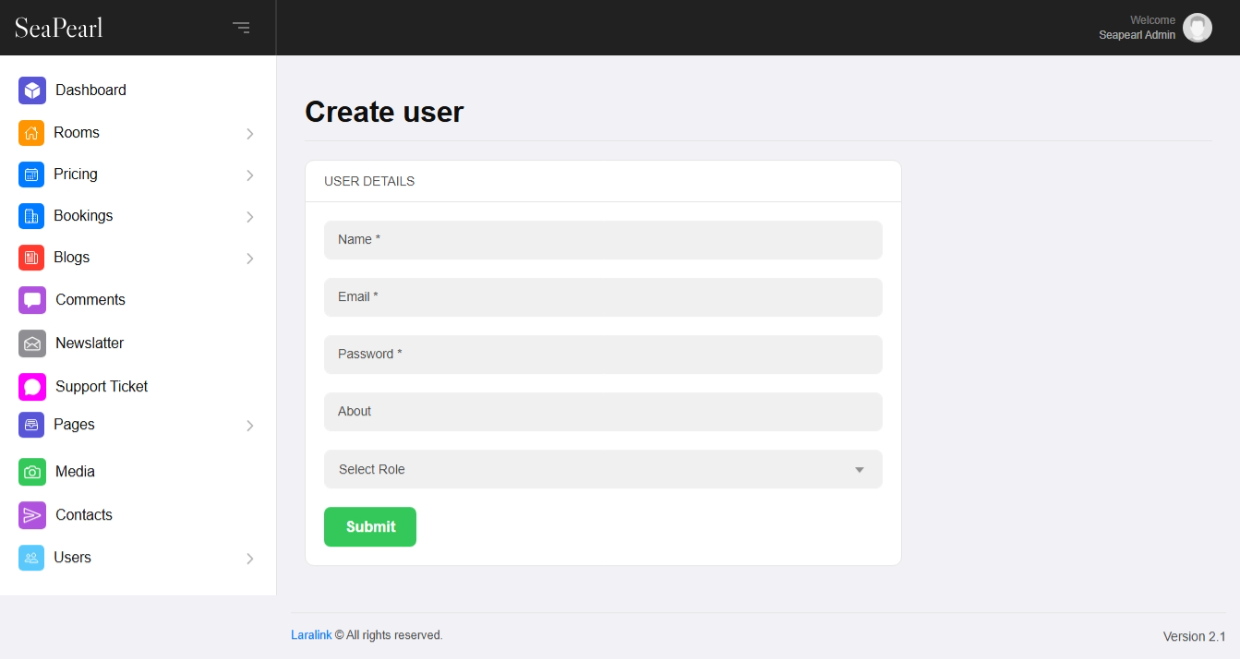This screenshot has width=1240, height=659.
Task: Click the Name input field
Action: 603,240
